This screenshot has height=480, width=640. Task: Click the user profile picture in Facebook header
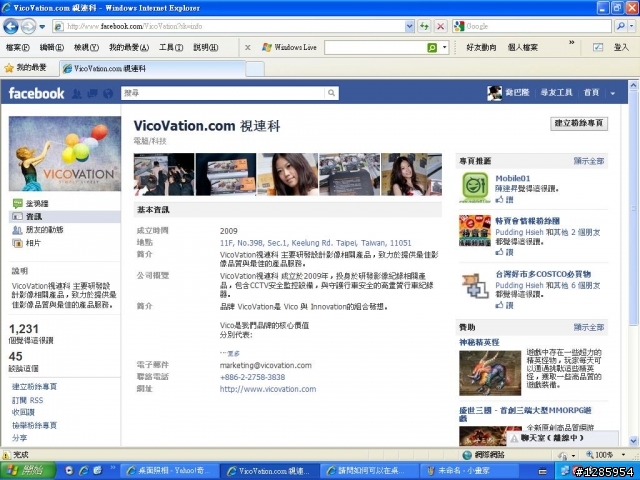click(x=494, y=93)
